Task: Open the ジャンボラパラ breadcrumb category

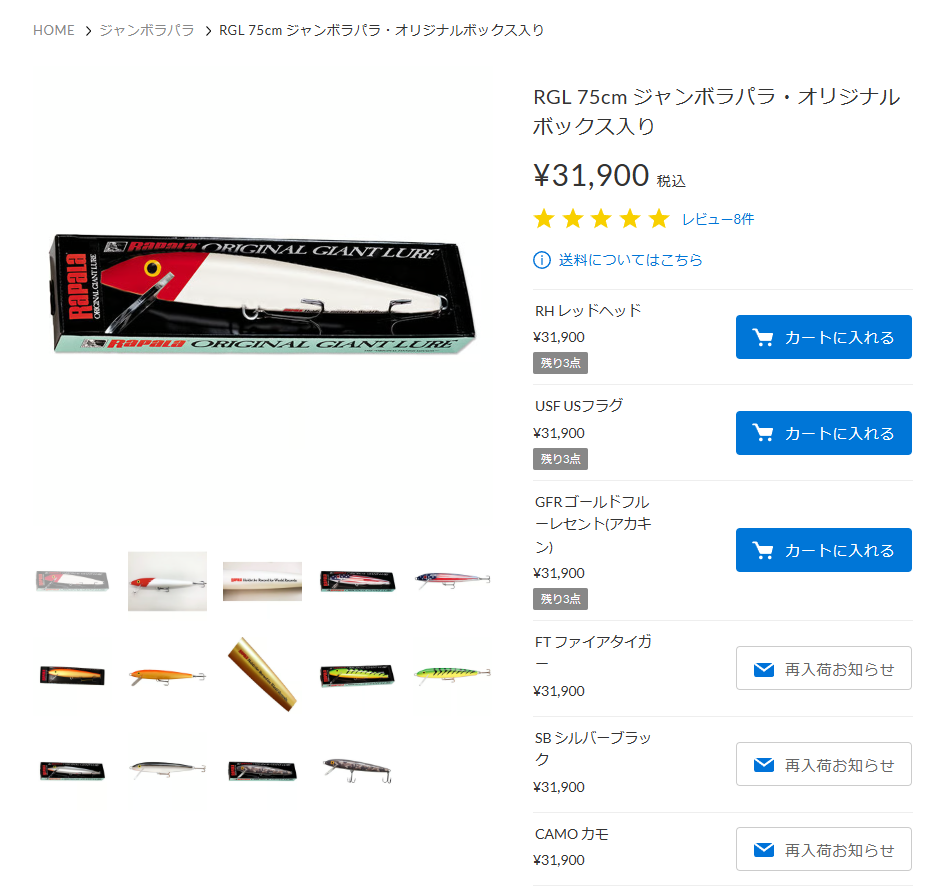Action: 147,30
